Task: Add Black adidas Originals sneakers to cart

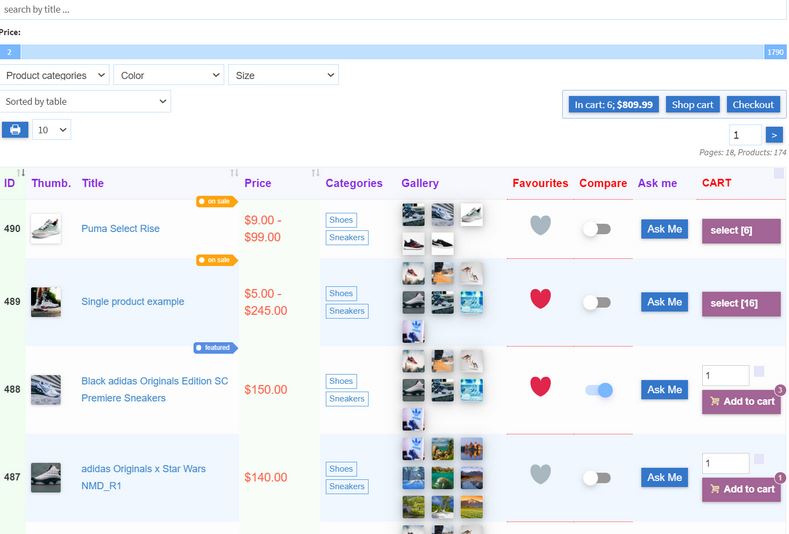Action: 741,402
